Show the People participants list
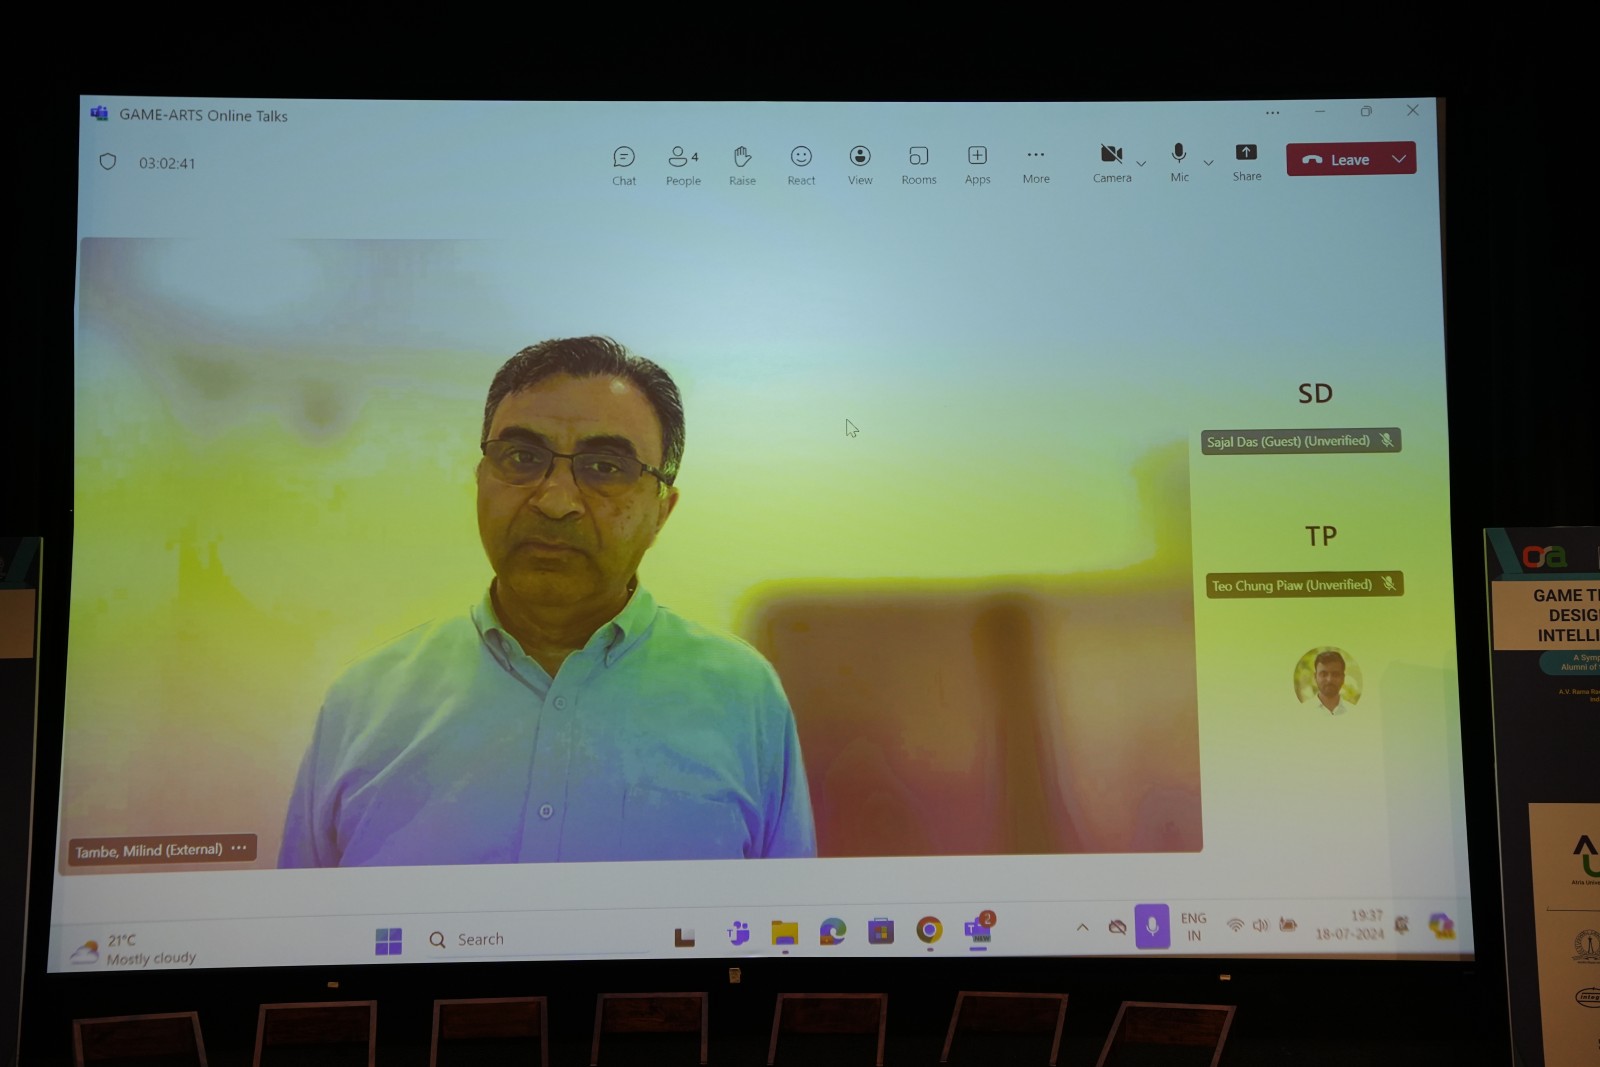 click(x=683, y=165)
